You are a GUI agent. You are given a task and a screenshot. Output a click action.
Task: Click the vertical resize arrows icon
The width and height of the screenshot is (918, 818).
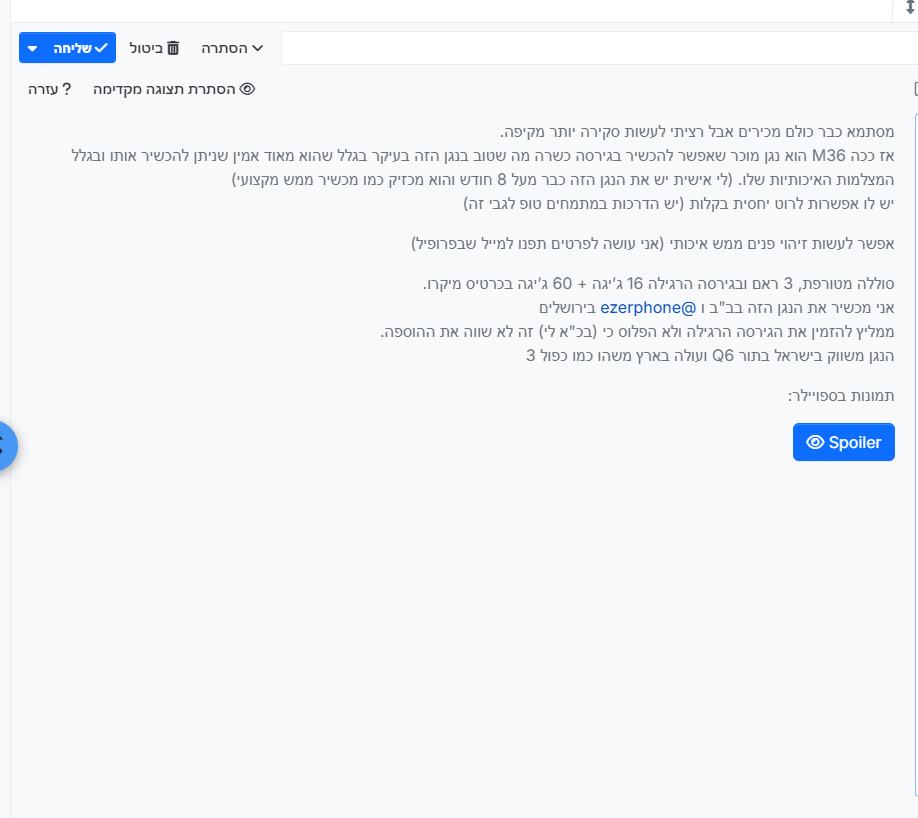(910, 7)
